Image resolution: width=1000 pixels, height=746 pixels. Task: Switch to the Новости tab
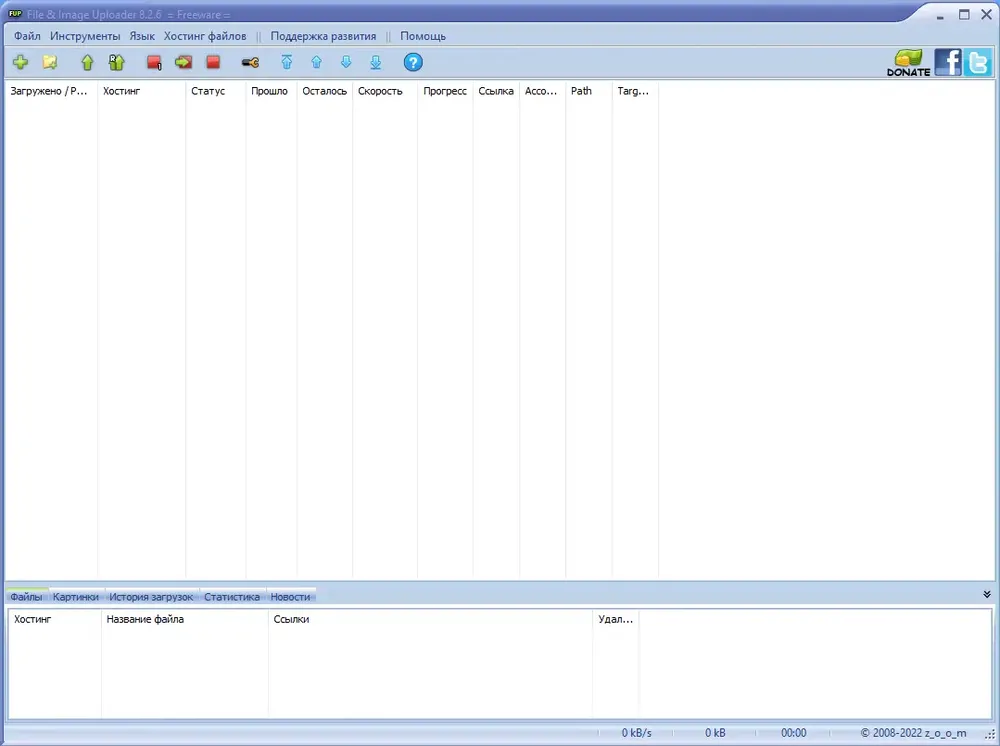(x=290, y=597)
